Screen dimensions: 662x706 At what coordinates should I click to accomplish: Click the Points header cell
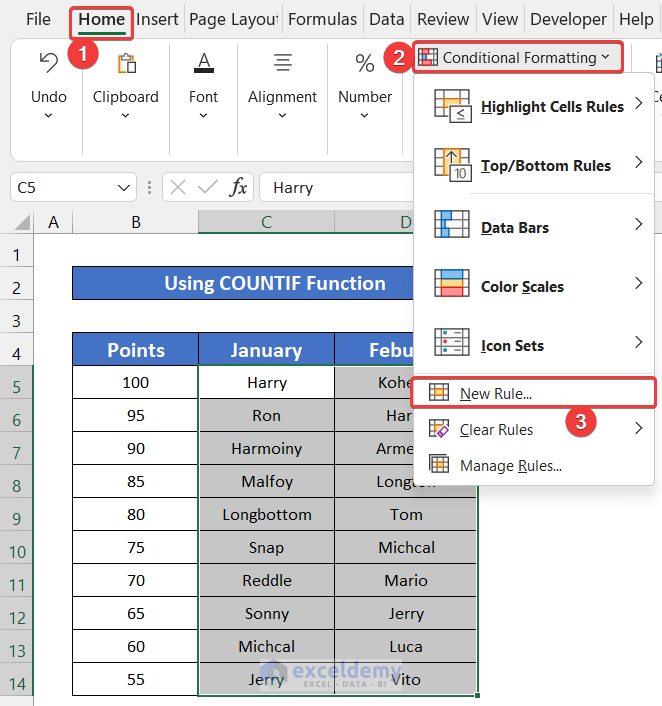136,350
